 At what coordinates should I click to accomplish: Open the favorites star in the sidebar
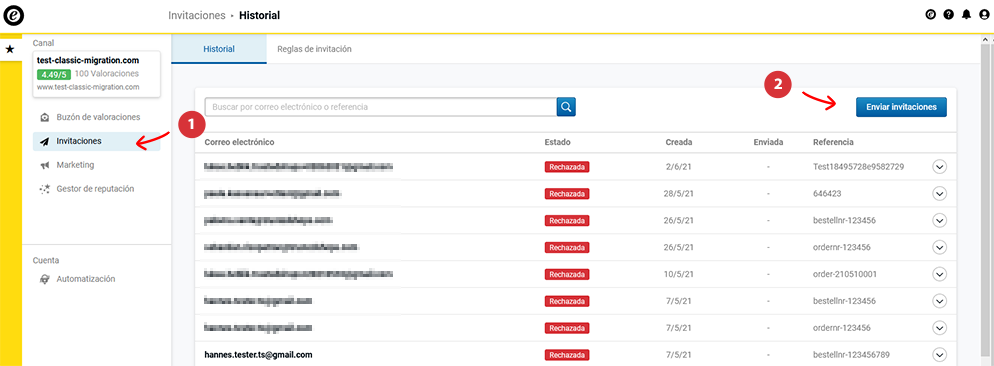pos(10,49)
